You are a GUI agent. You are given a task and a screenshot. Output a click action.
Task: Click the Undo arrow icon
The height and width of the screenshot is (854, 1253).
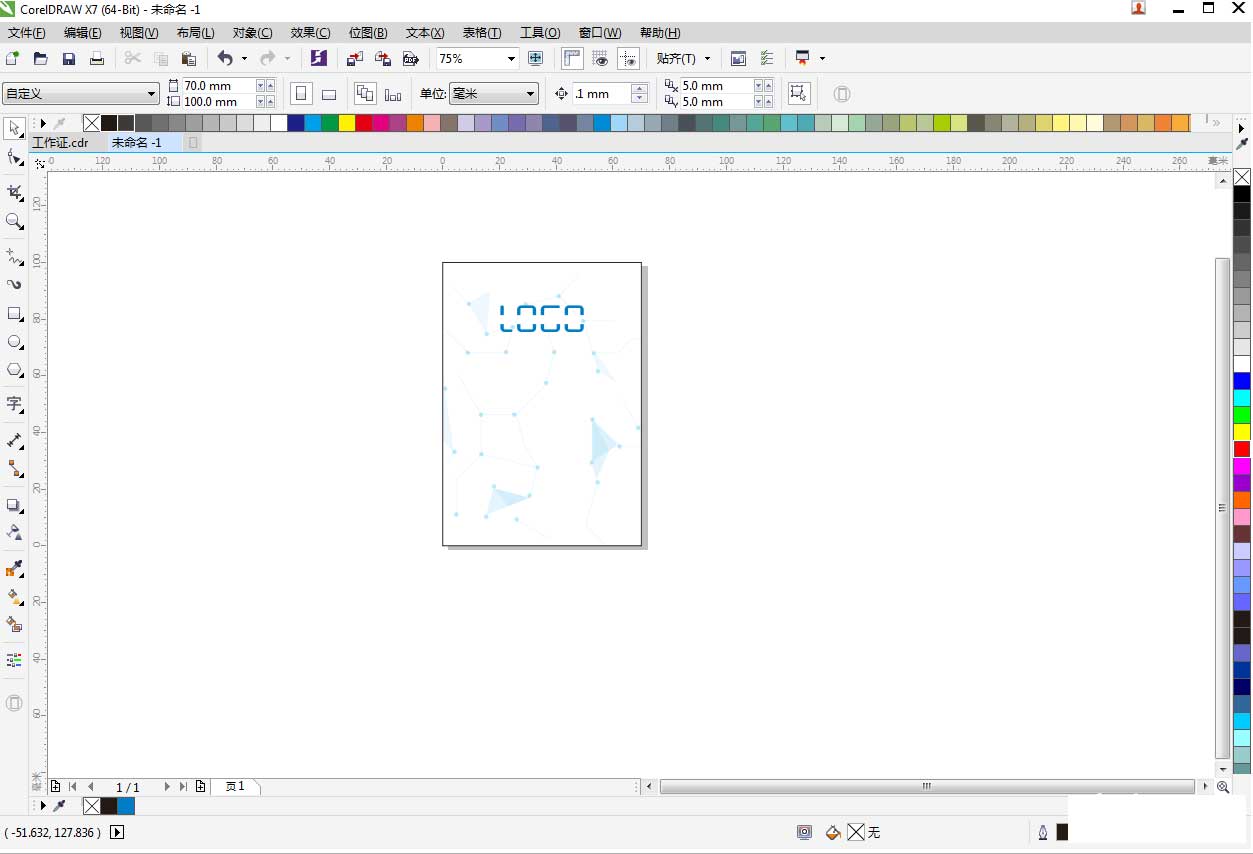(x=225, y=58)
